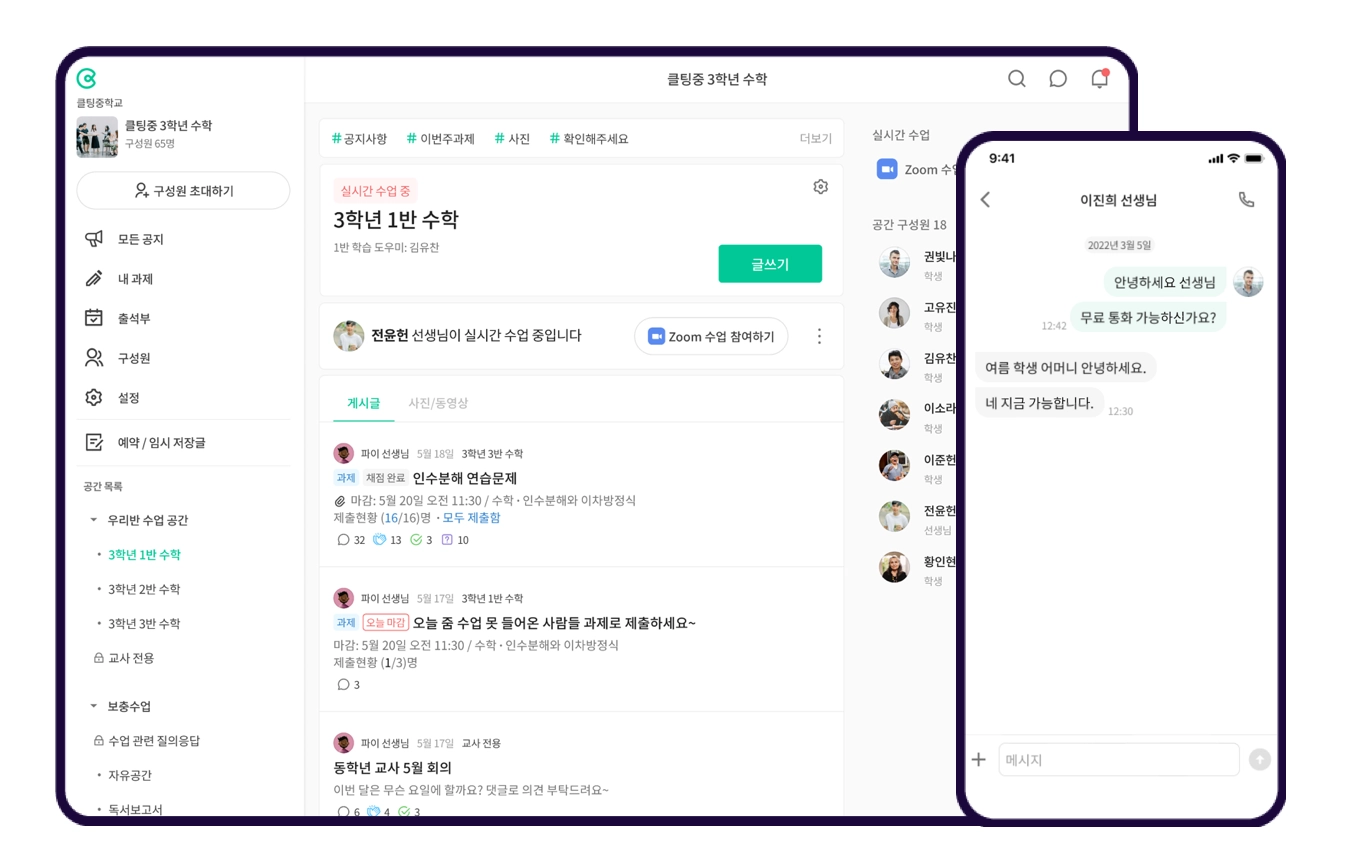The width and height of the screenshot is (1359, 863).
Task: Expand hashtags with 더보기
Action: tap(815, 139)
